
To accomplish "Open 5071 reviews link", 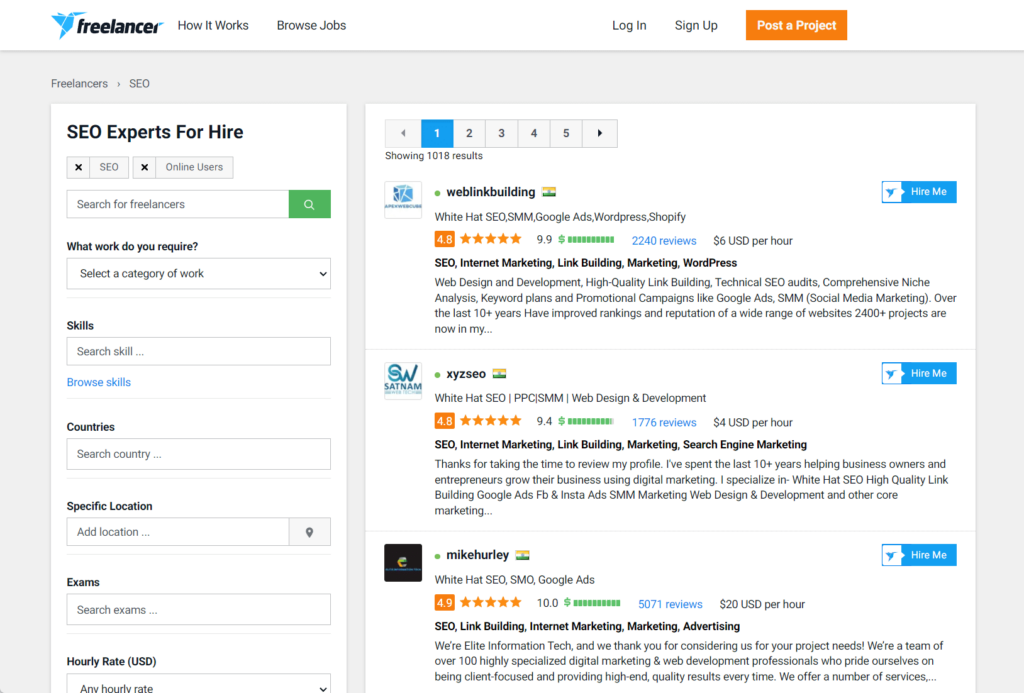I will click(670, 604).
